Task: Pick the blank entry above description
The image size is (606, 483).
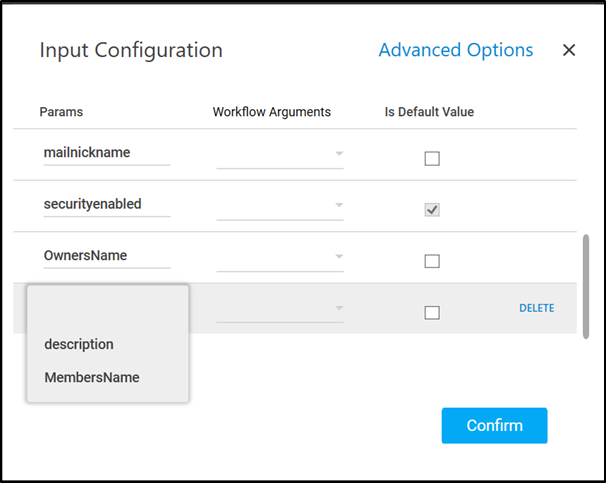Action: coord(107,310)
